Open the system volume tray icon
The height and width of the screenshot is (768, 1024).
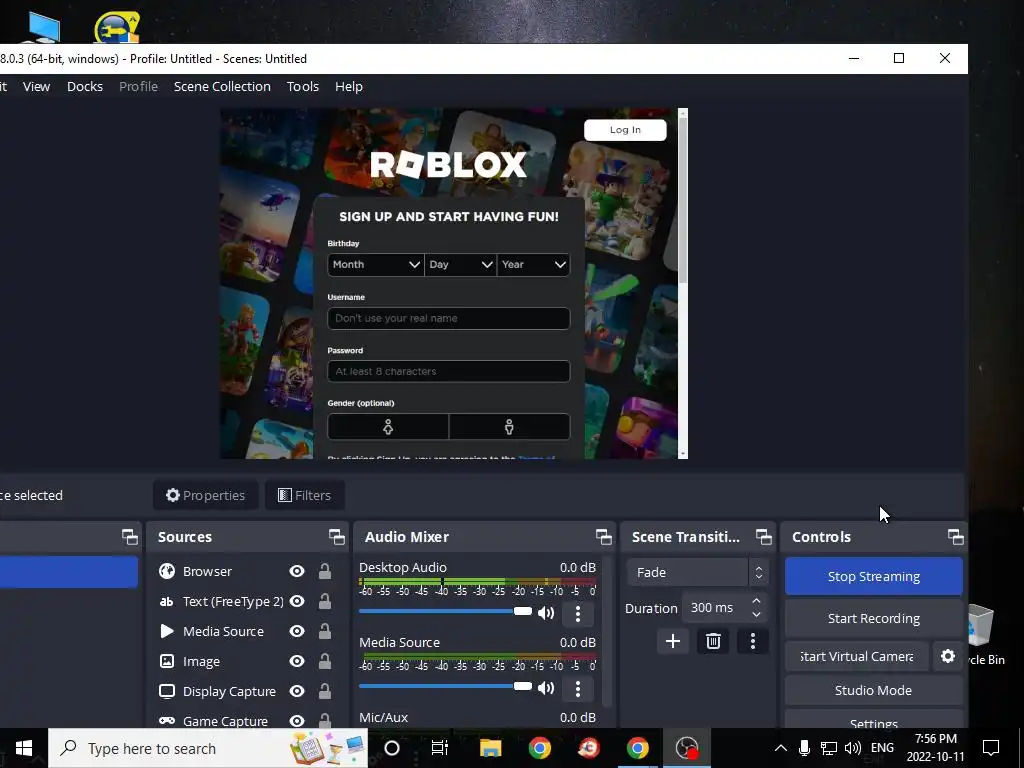(x=852, y=748)
